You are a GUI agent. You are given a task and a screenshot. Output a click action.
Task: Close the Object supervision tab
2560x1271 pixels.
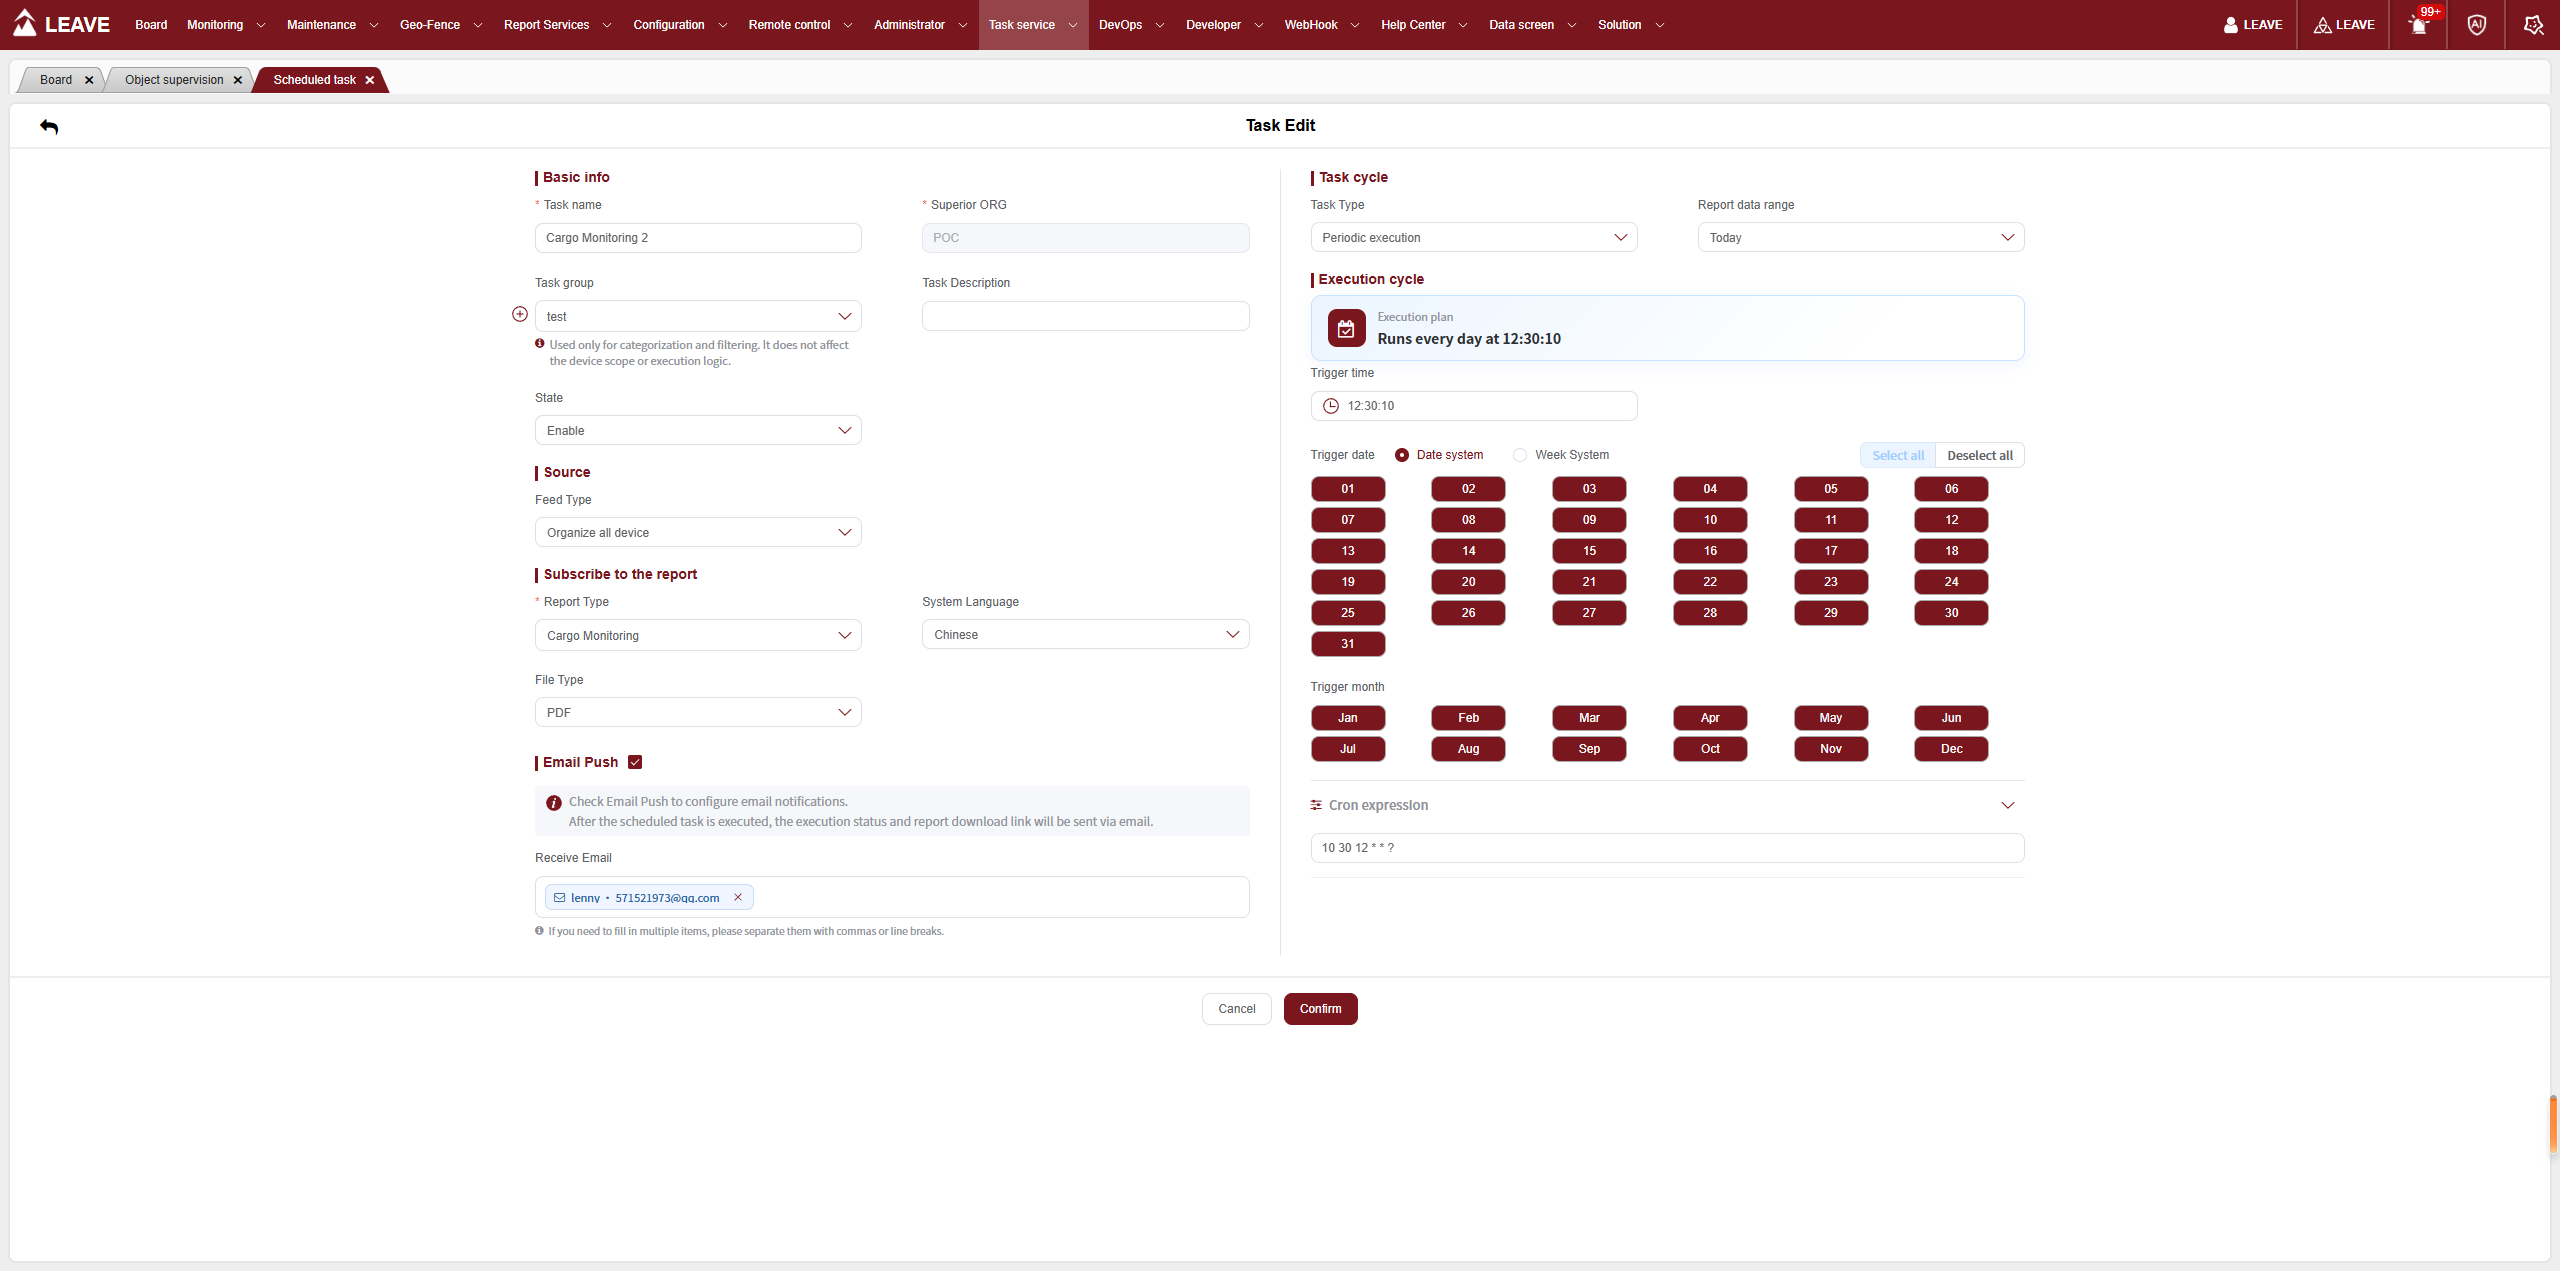pyautogui.click(x=237, y=80)
